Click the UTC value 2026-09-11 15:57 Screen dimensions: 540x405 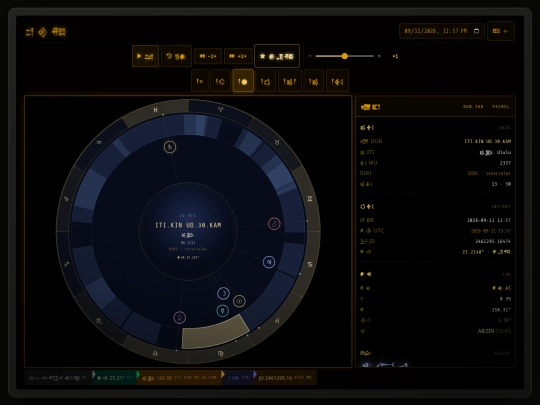click(490, 231)
